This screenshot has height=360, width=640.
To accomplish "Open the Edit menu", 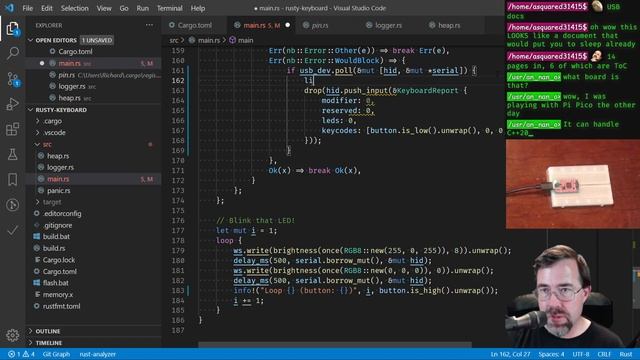I will [x=47, y=8].
